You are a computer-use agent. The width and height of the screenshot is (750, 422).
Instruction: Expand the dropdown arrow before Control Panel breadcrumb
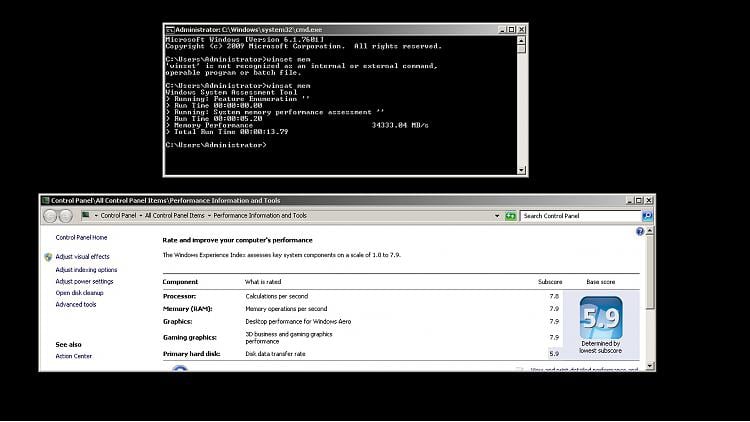tap(96, 216)
